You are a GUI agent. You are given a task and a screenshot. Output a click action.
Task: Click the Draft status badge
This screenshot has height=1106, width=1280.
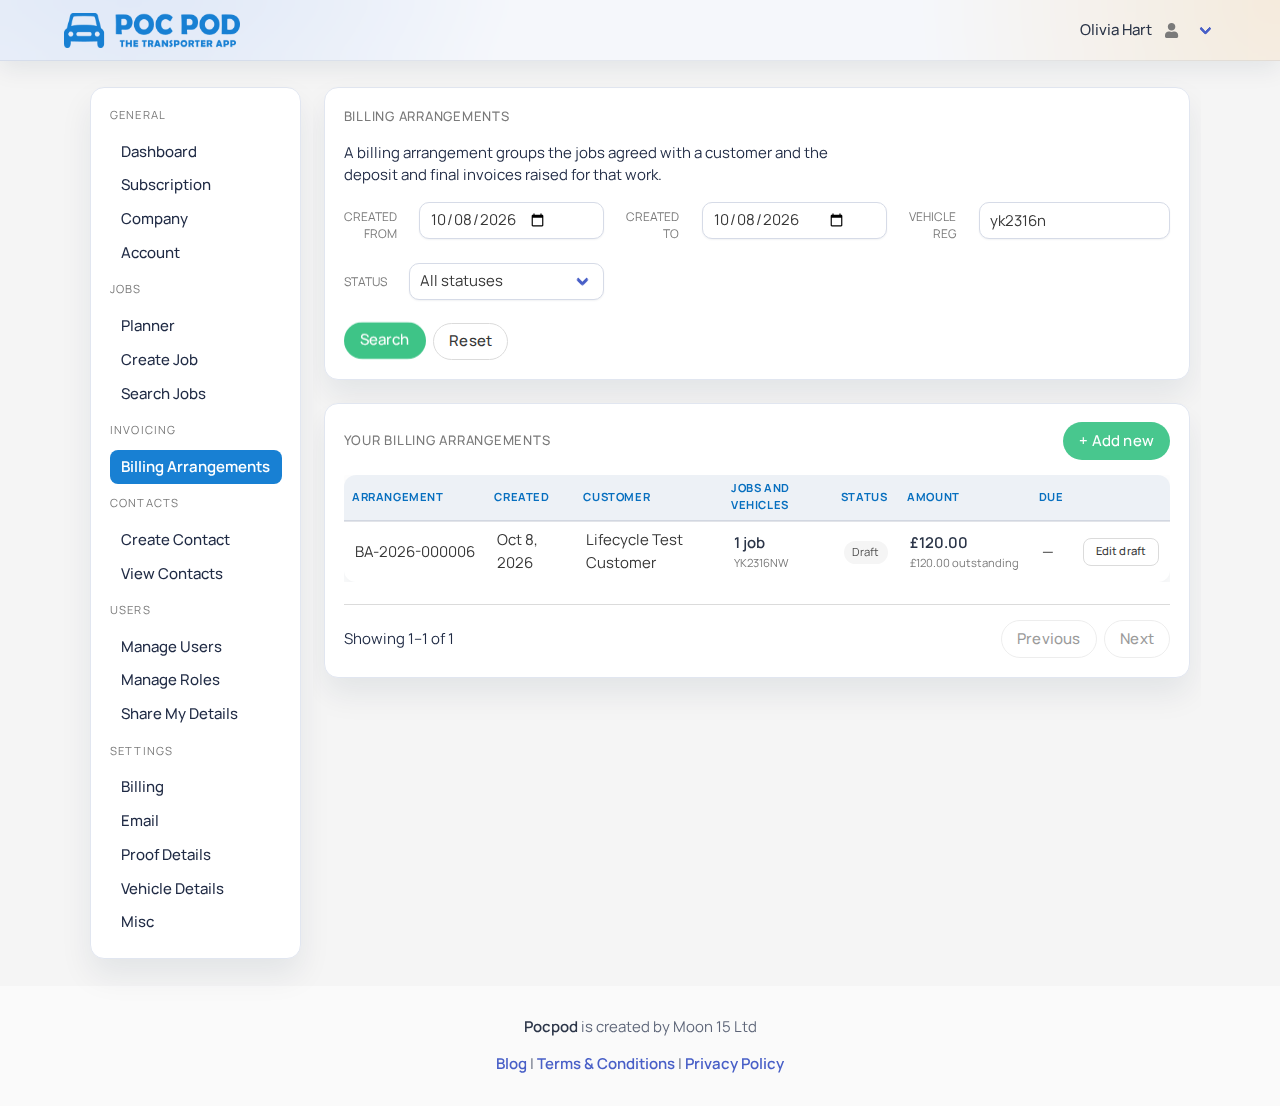pyautogui.click(x=865, y=552)
